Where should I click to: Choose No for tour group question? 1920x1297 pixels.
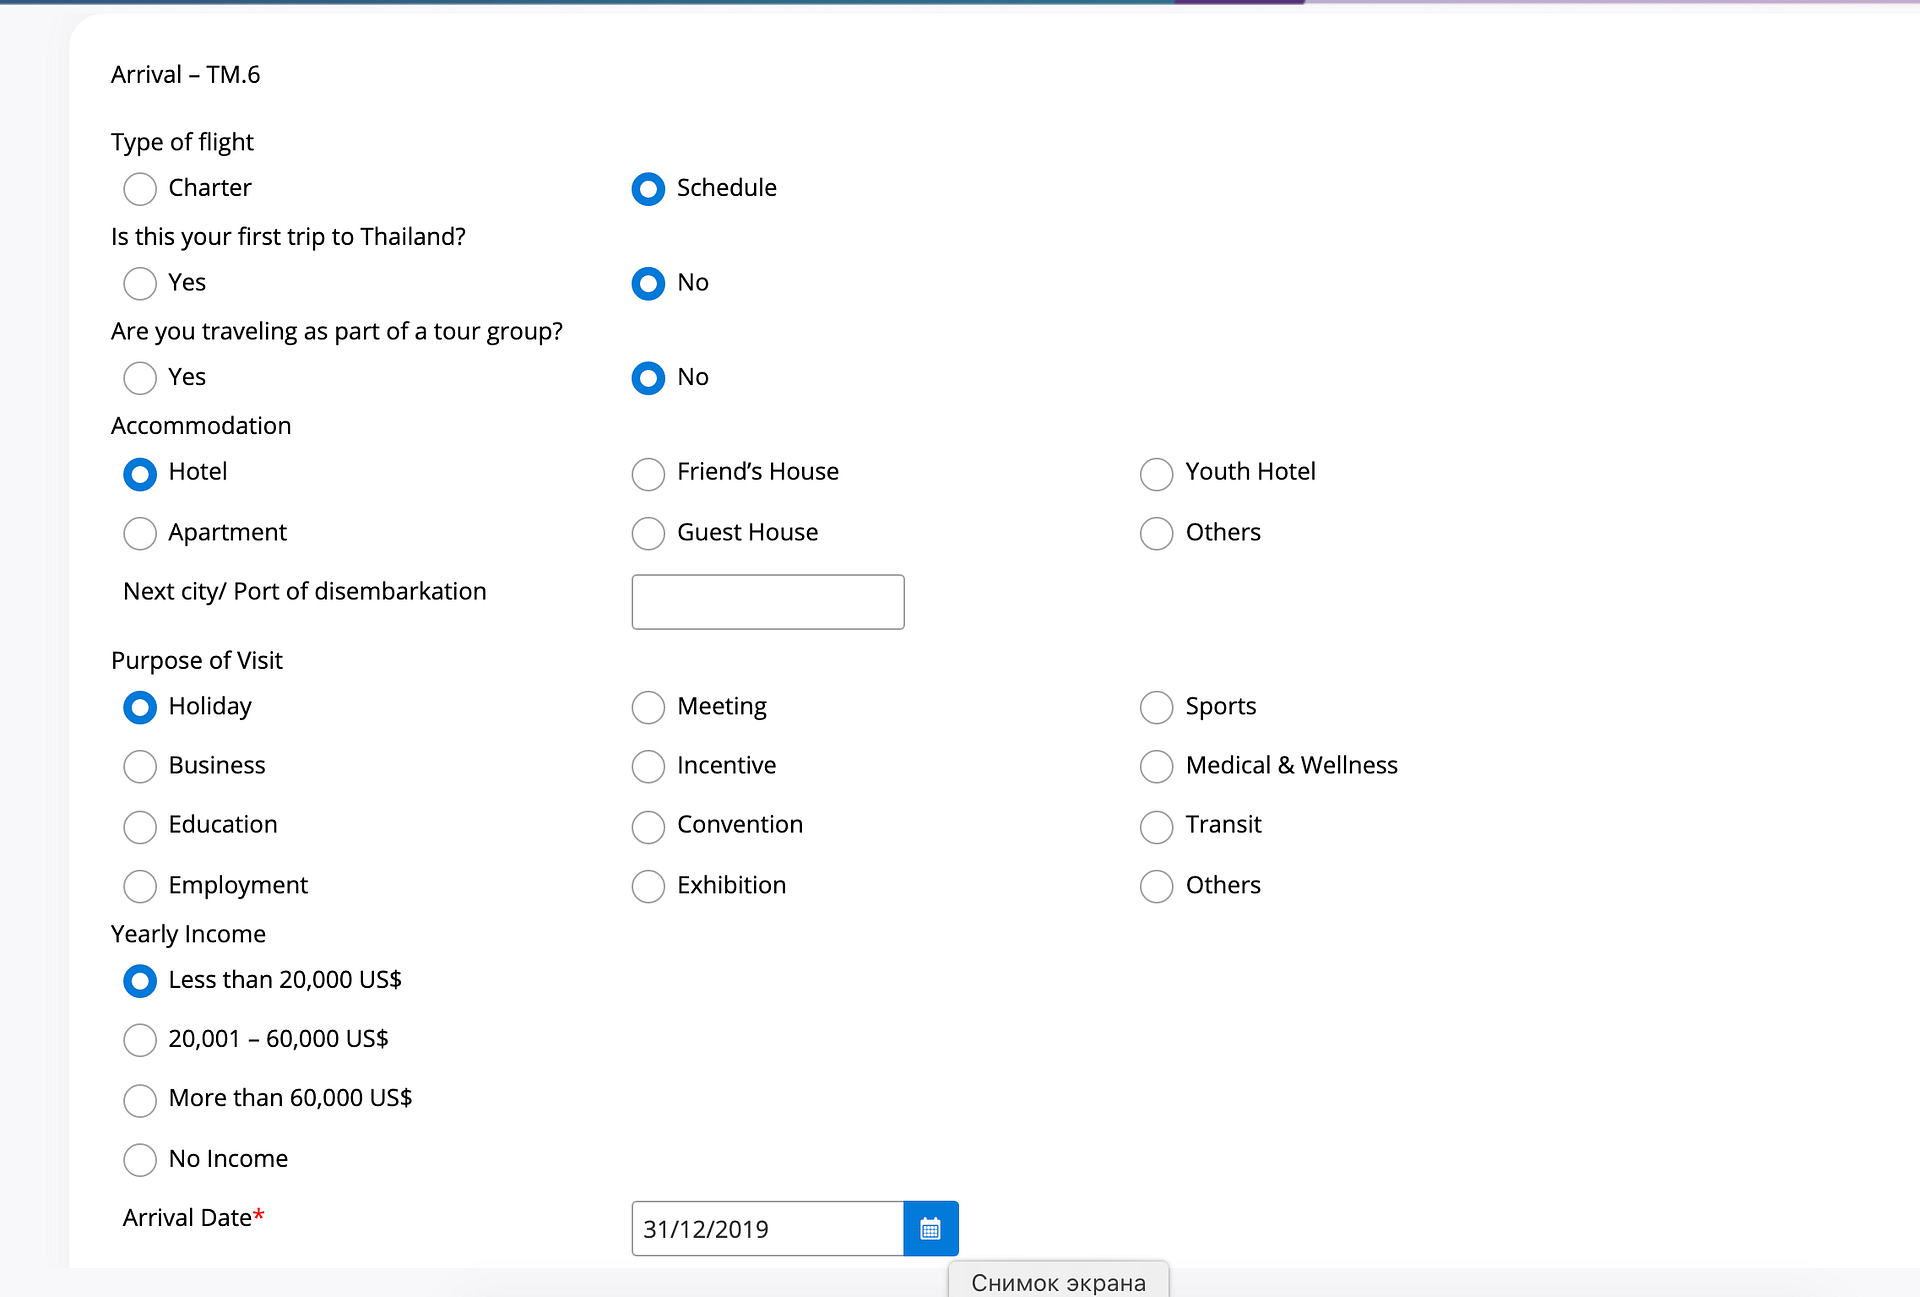click(x=648, y=377)
